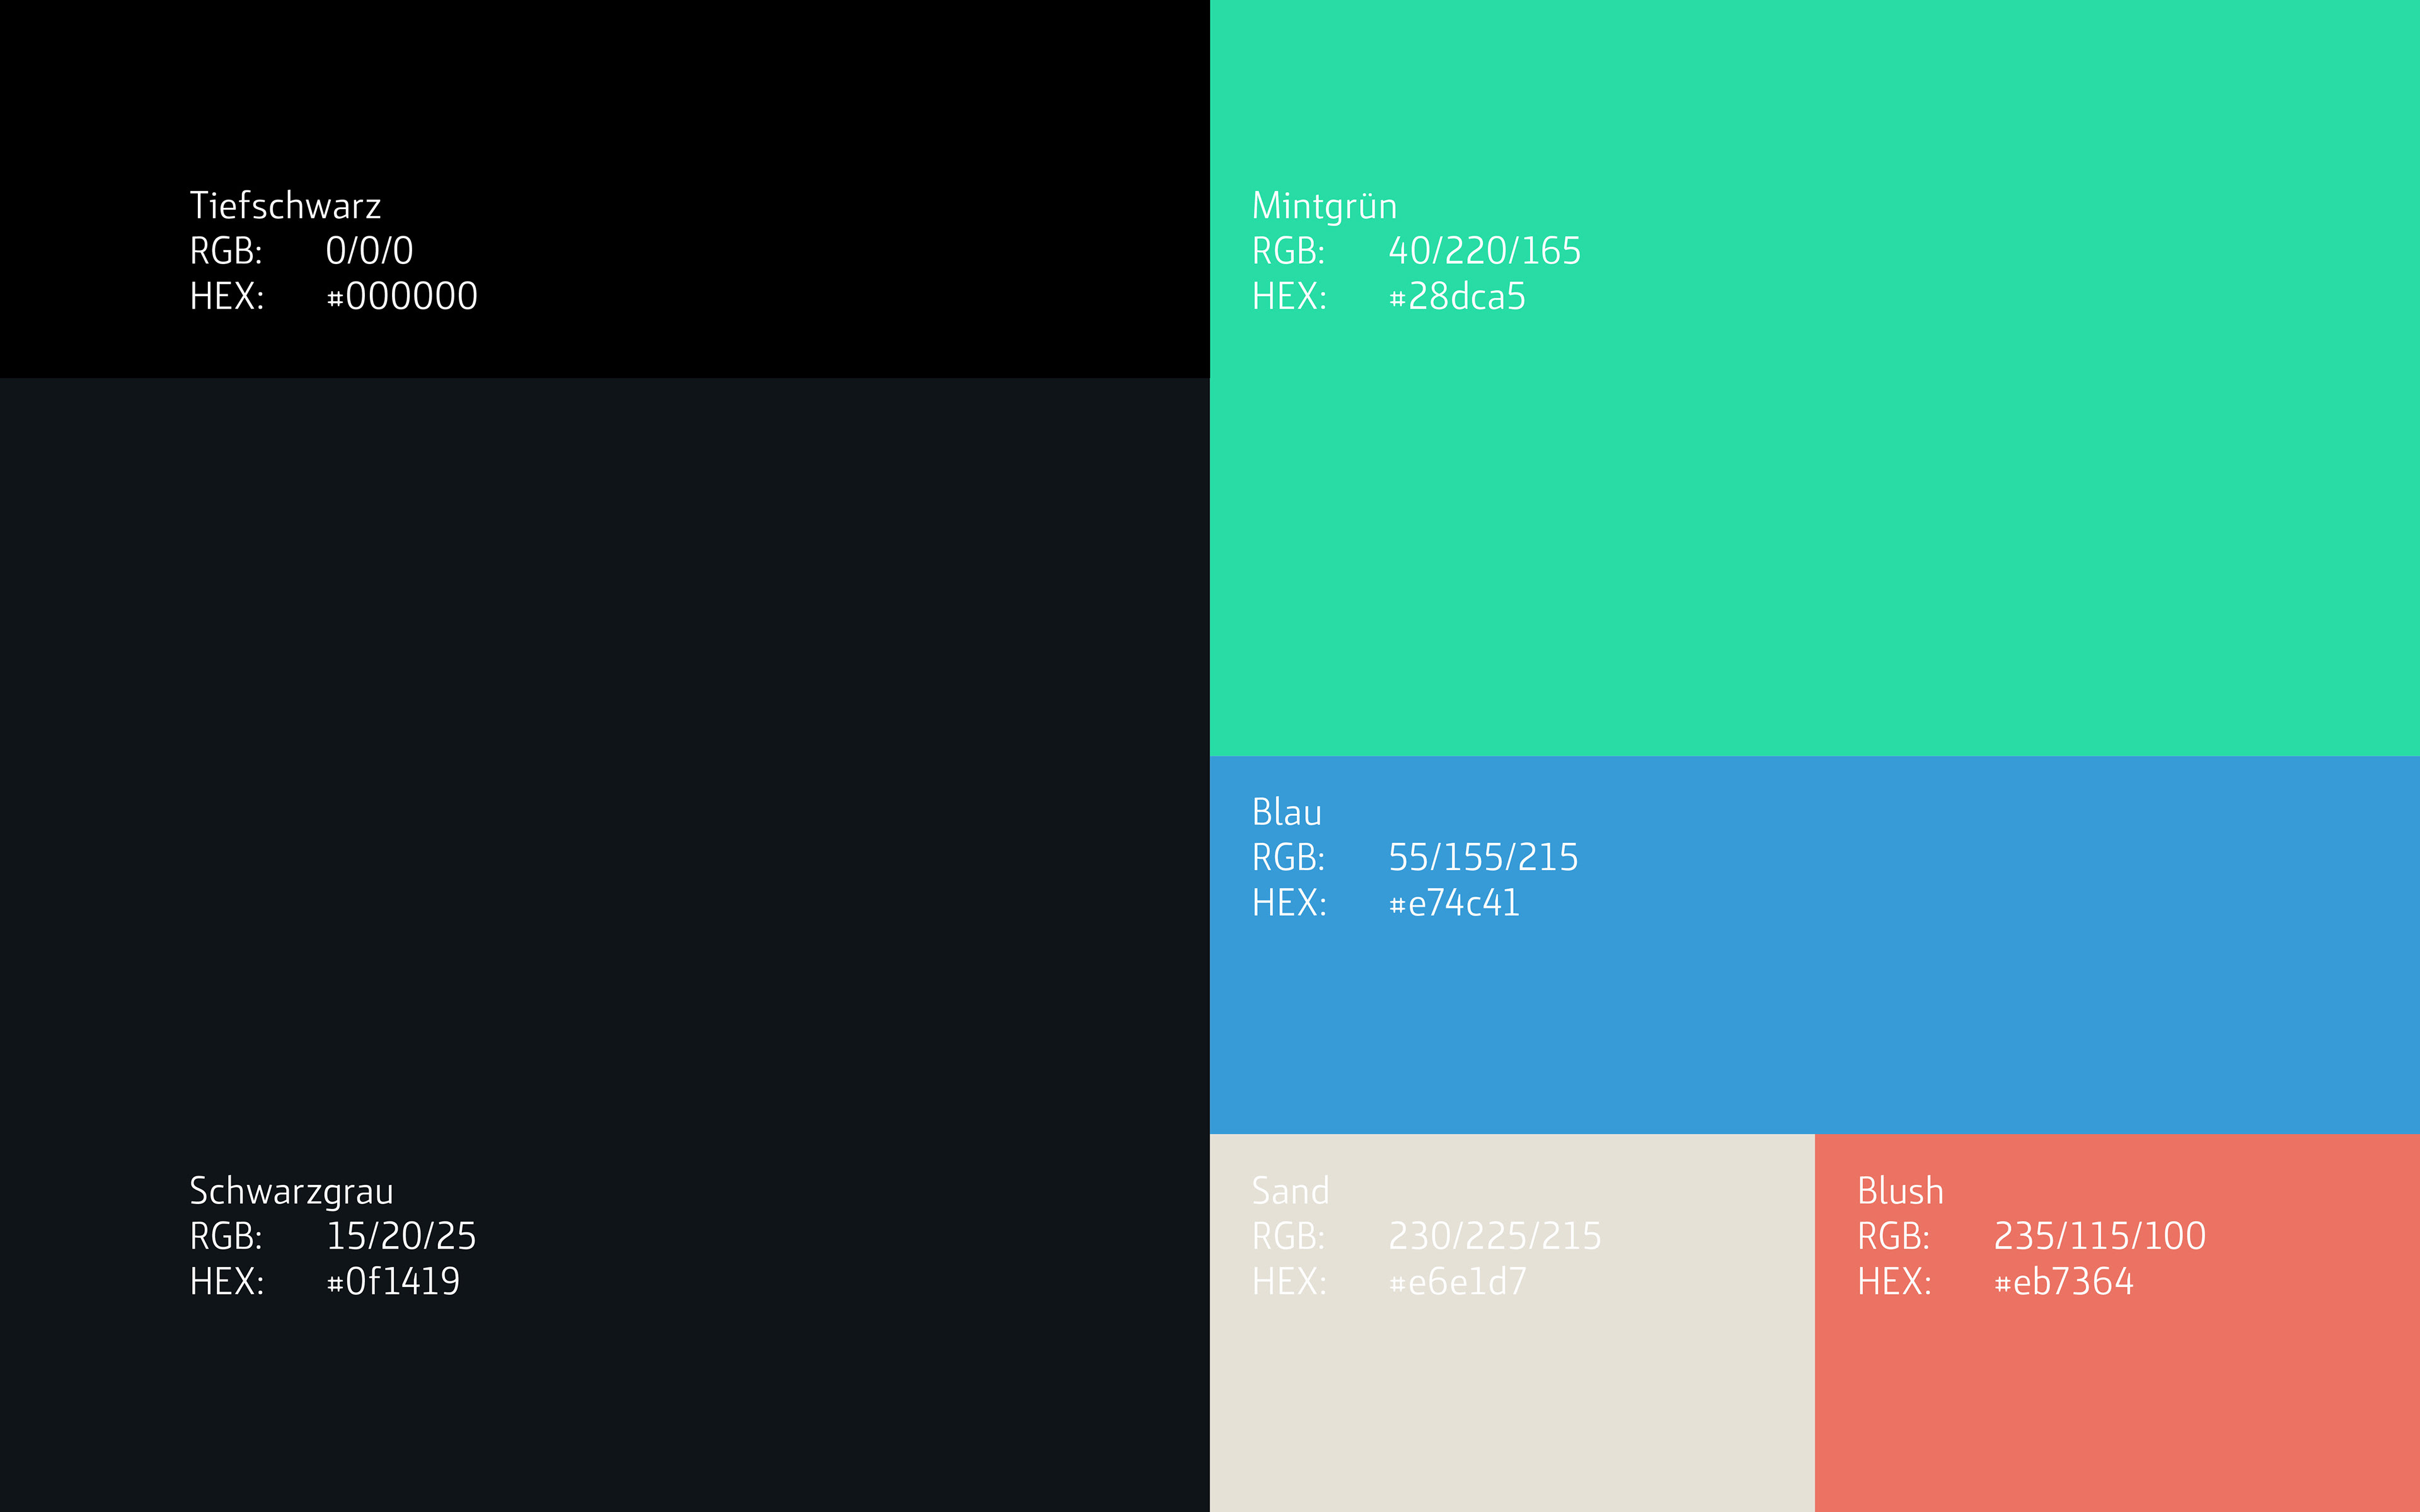Click the Mintgrün swatch title
The height and width of the screenshot is (1512, 2420).
point(1324,206)
